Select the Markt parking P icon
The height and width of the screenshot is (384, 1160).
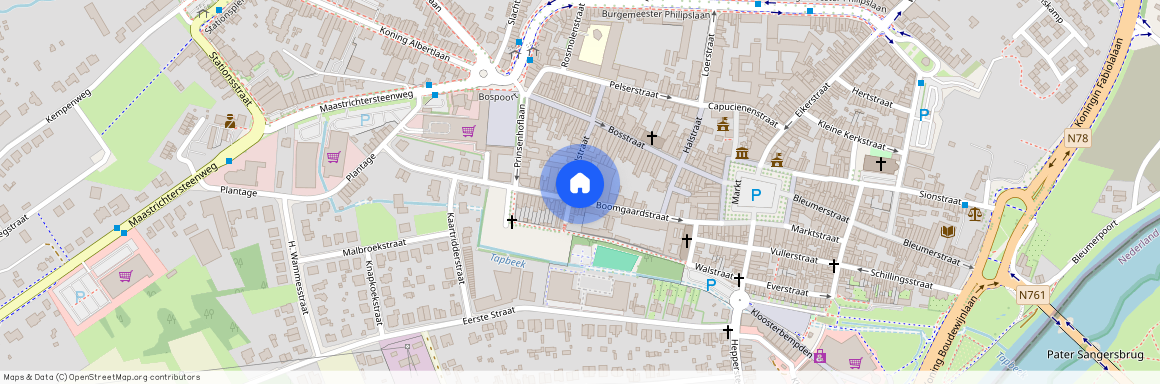(755, 195)
